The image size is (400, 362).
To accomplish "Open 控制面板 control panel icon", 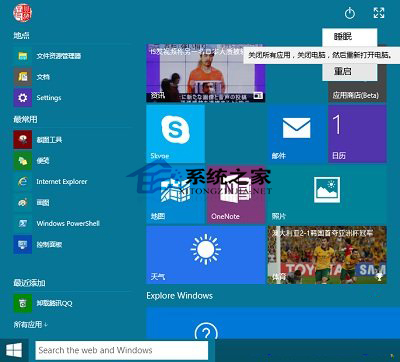I will (23, 244).
